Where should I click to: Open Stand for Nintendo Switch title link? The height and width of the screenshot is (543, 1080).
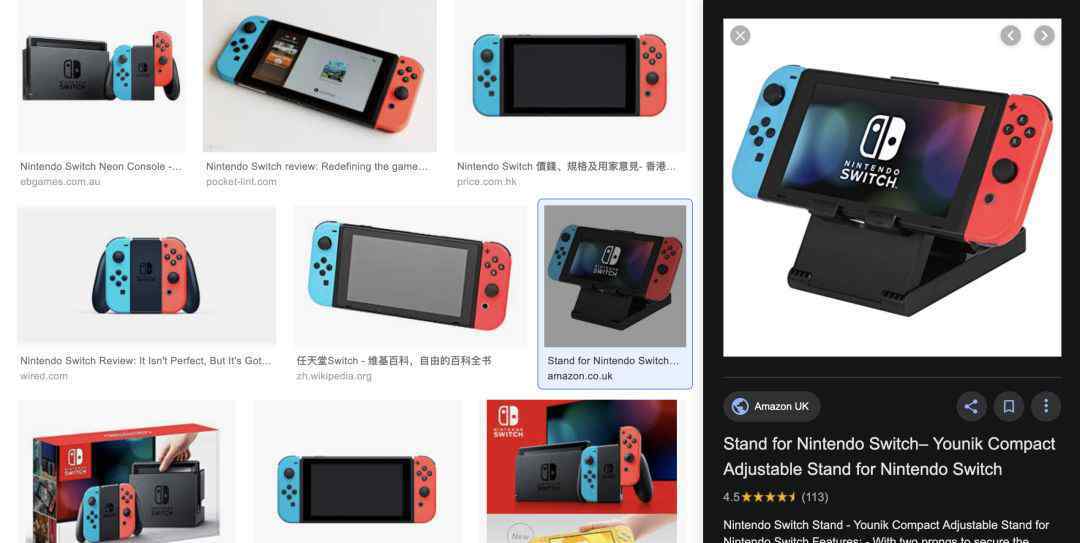pos(889,456)
